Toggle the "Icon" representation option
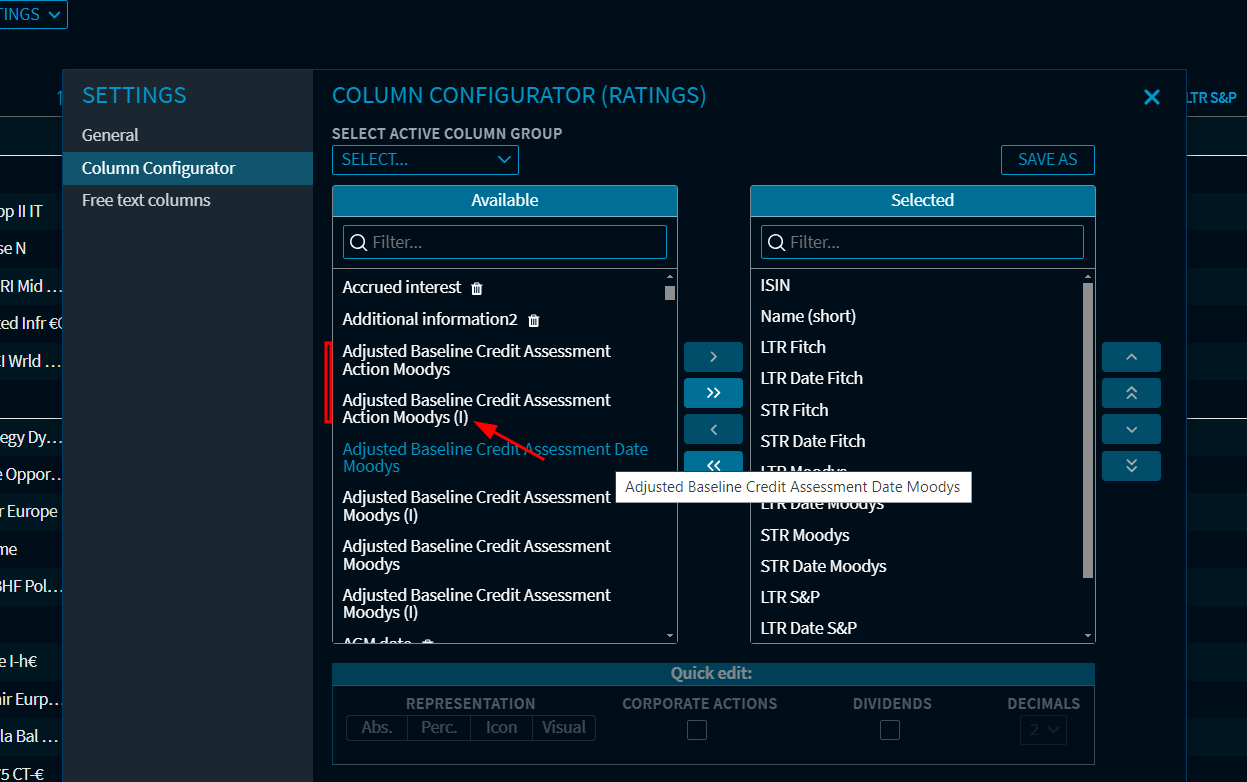This screenshot has height=782, width=1247. (x=501, y=728)
